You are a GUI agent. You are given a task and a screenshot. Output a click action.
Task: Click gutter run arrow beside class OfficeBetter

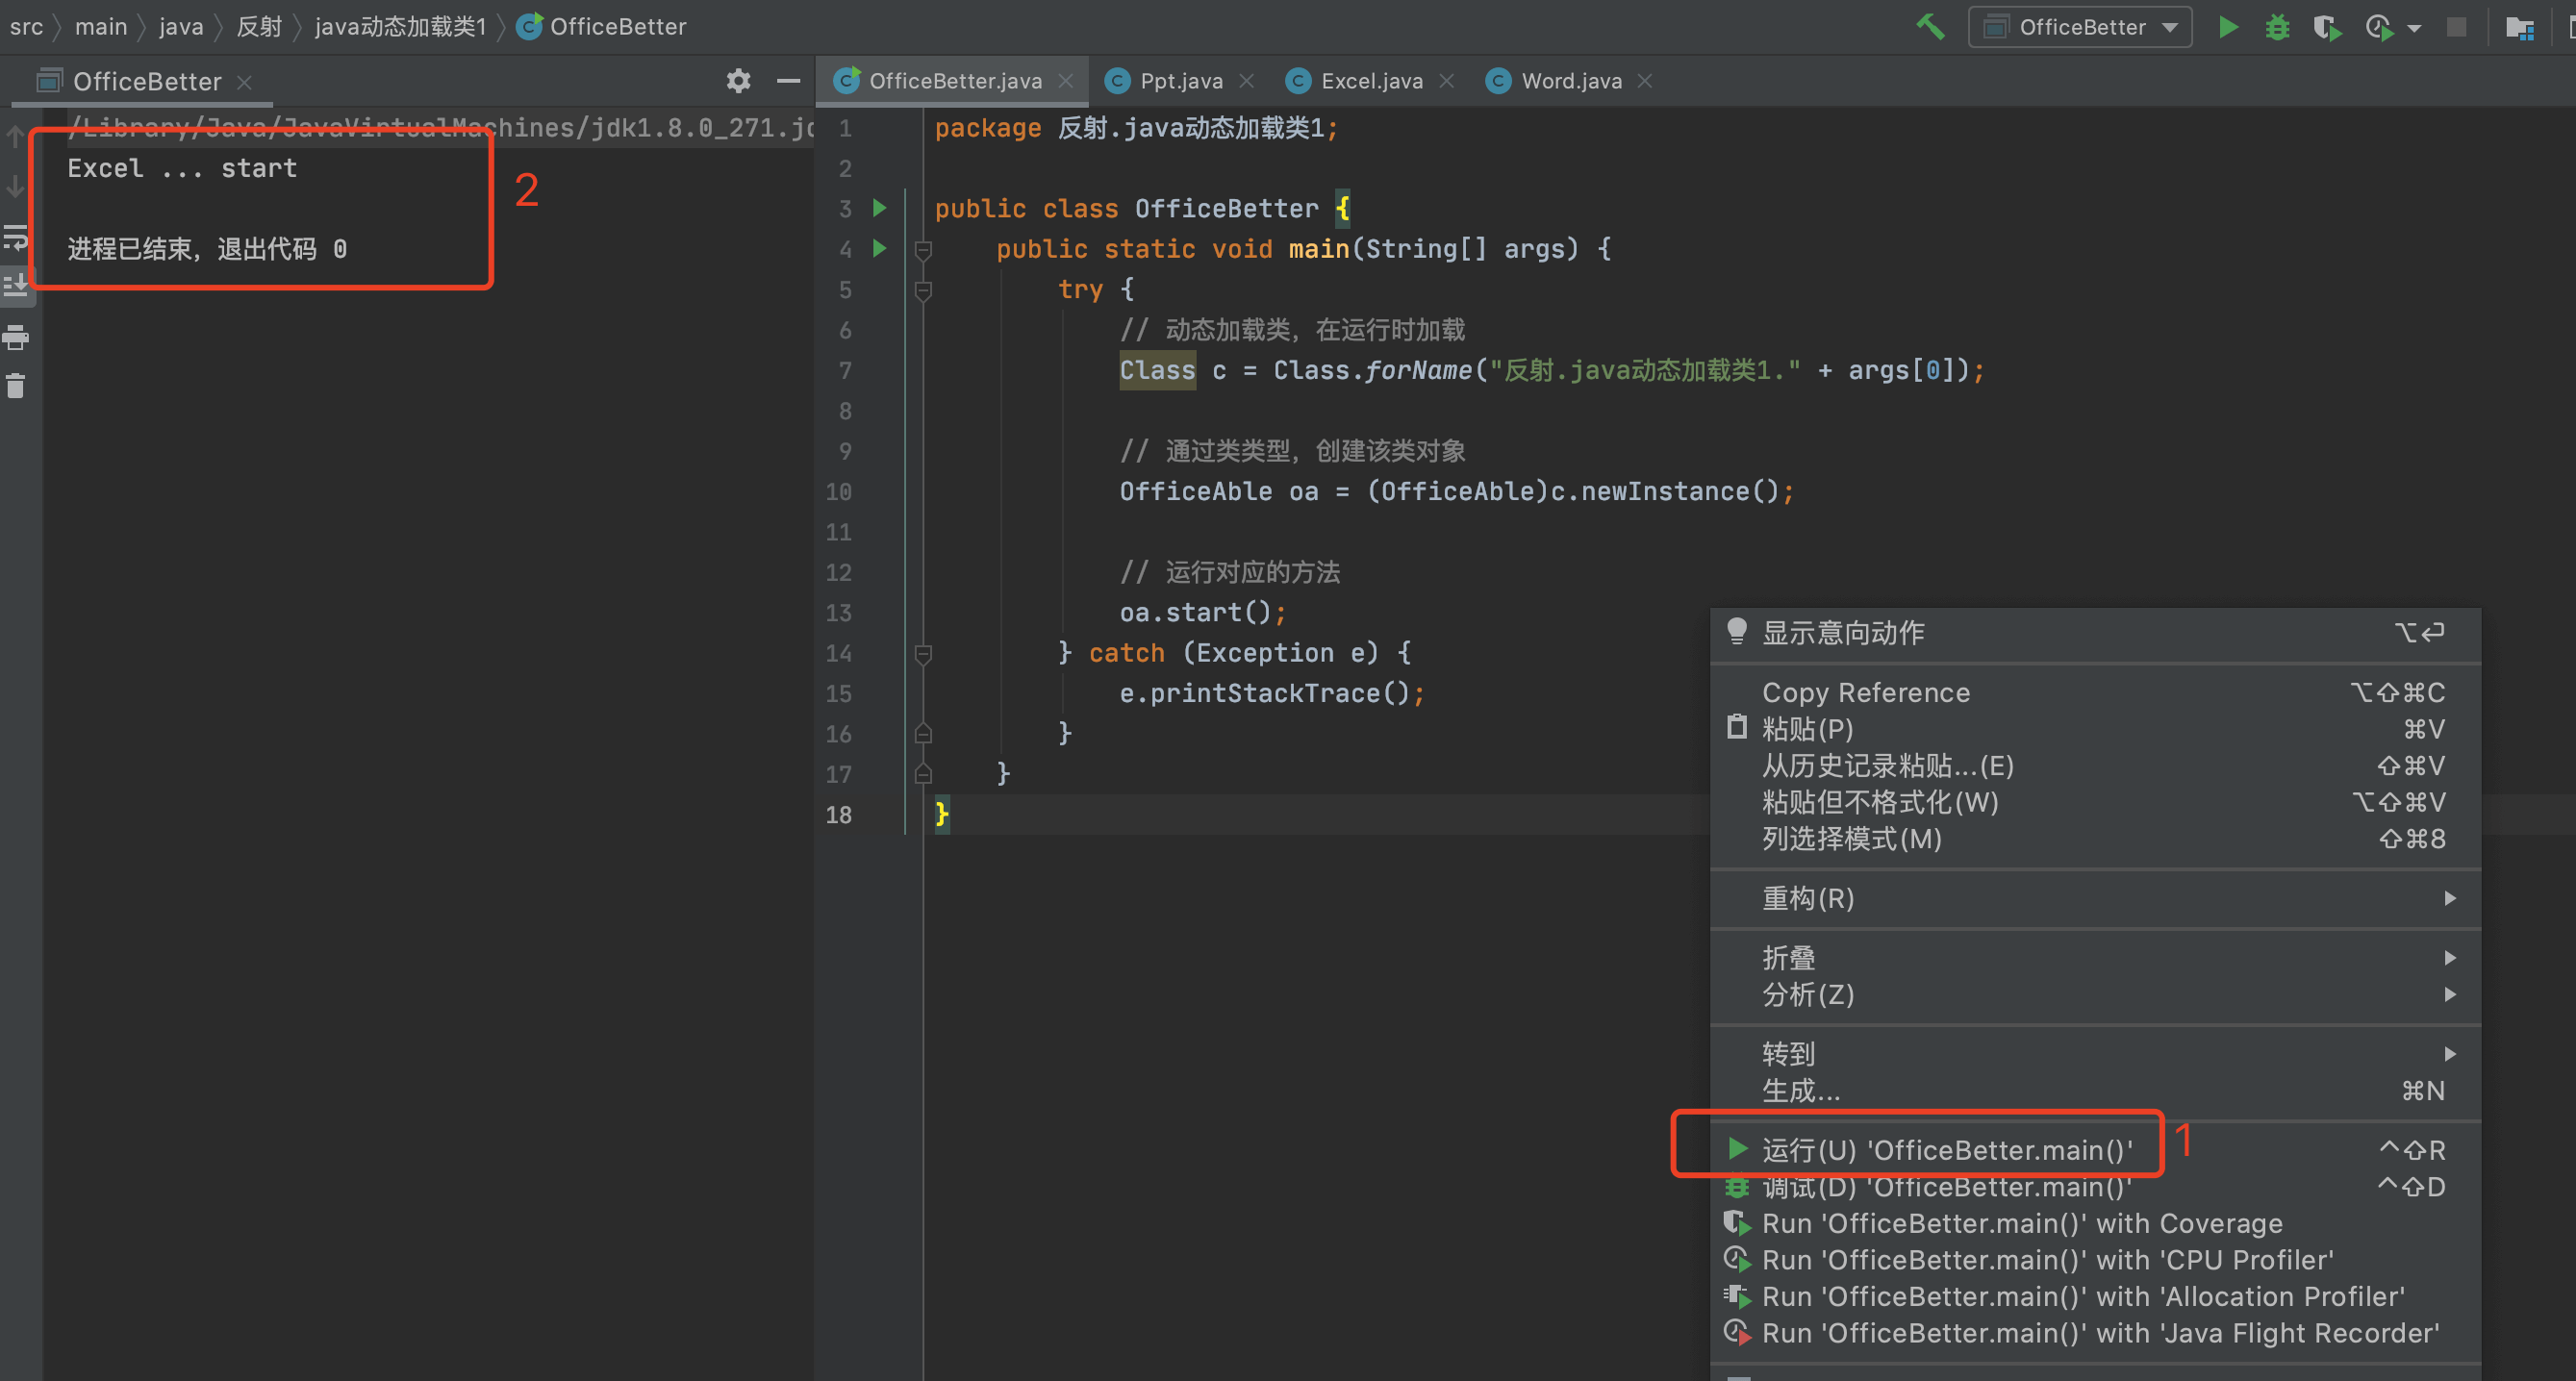pos(880,208)
